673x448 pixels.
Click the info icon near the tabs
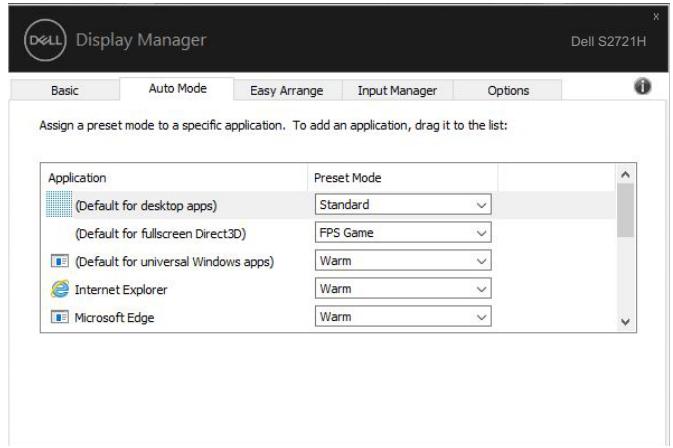click(642, 87)
